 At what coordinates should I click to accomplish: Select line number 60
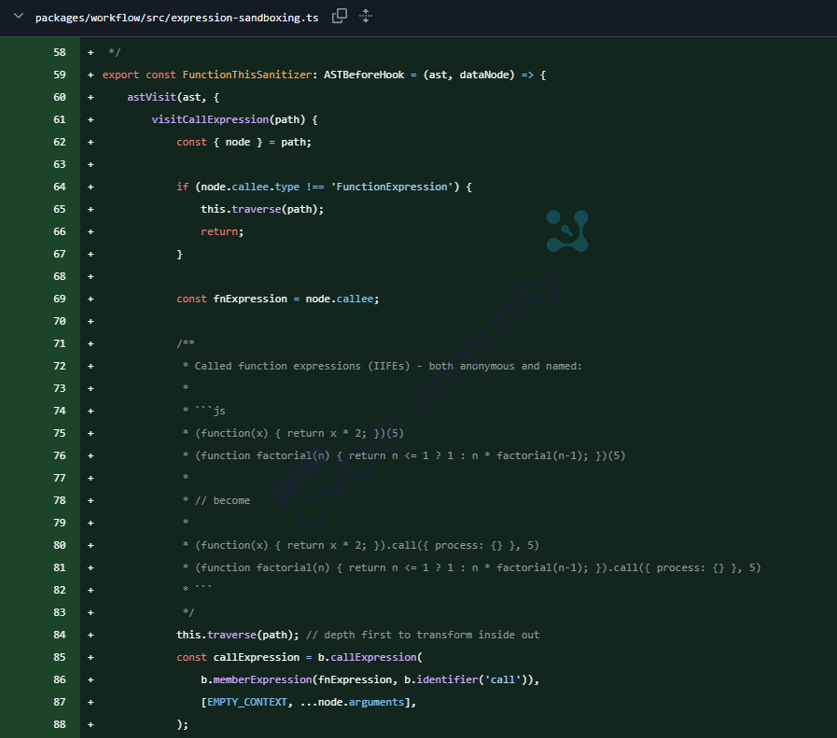click(59, 97)
